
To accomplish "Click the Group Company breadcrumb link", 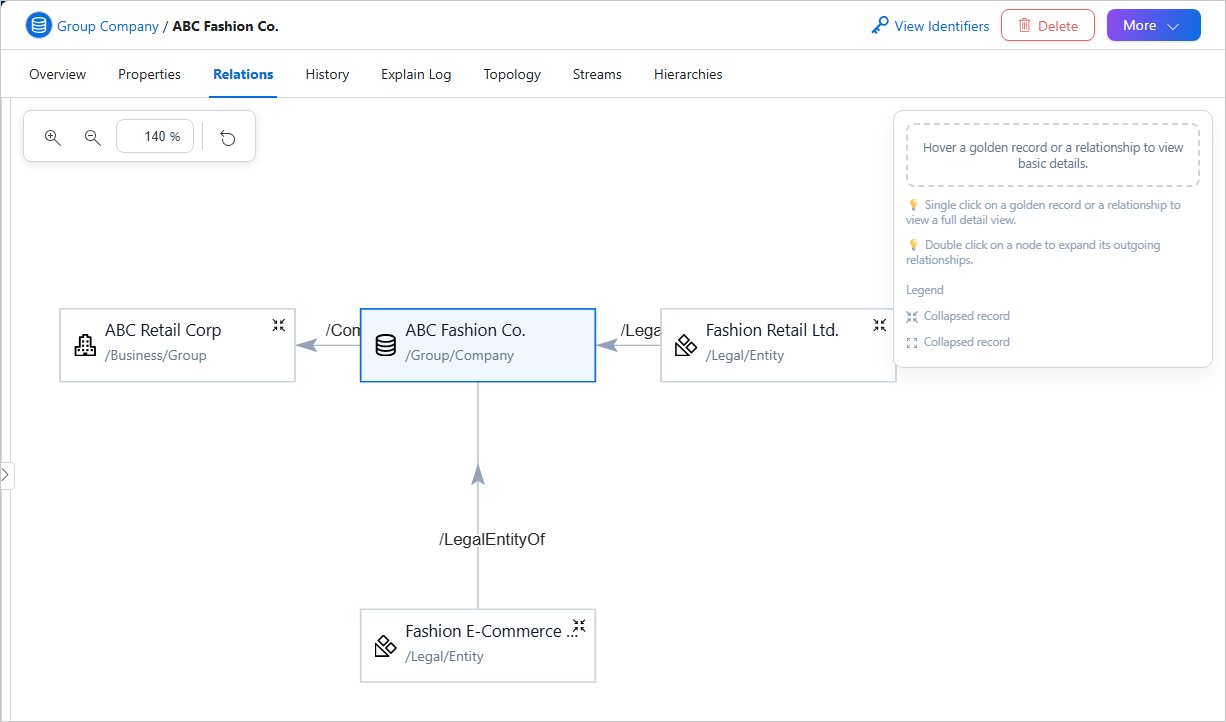I will 108,26.
